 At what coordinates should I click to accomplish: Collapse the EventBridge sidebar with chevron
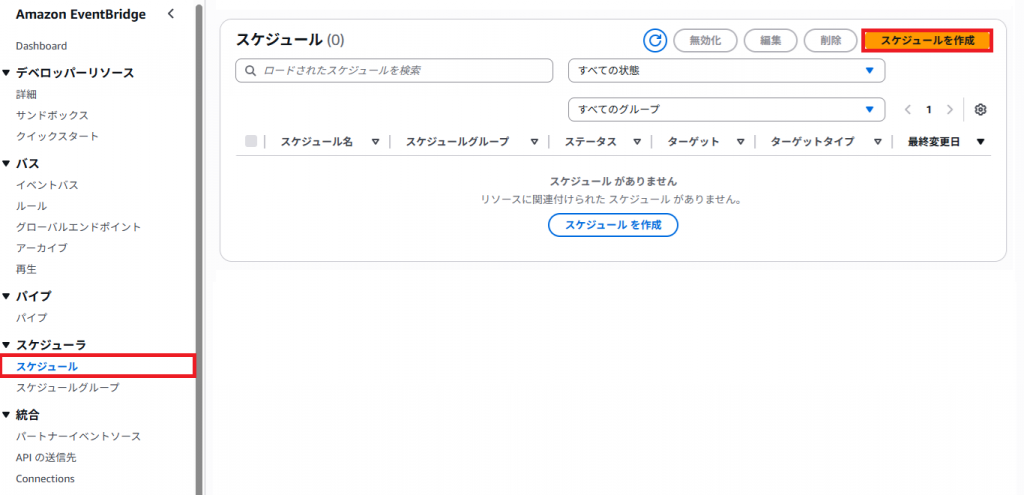(x=171, y=13)
